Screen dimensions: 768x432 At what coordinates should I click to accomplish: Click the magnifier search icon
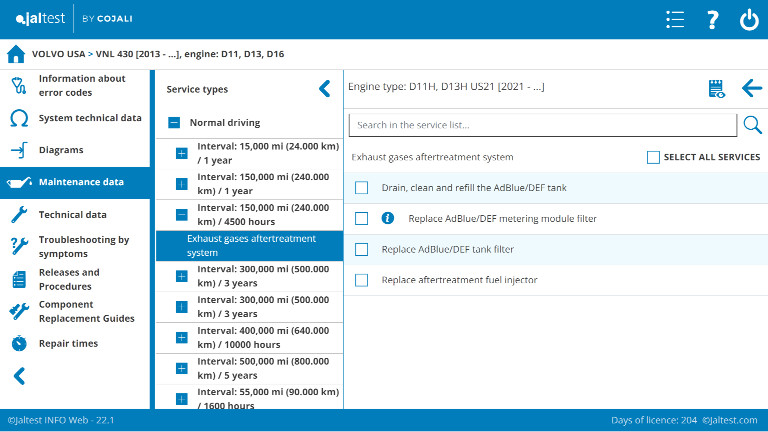click(x=752, y=124)
